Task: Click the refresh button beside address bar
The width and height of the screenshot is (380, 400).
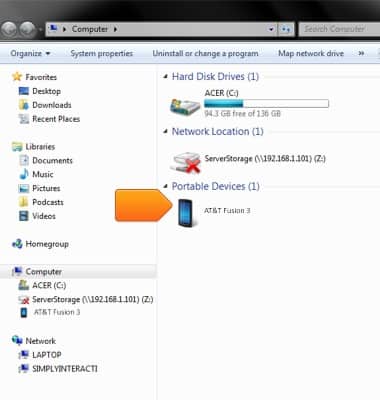Action: point(286,29)
